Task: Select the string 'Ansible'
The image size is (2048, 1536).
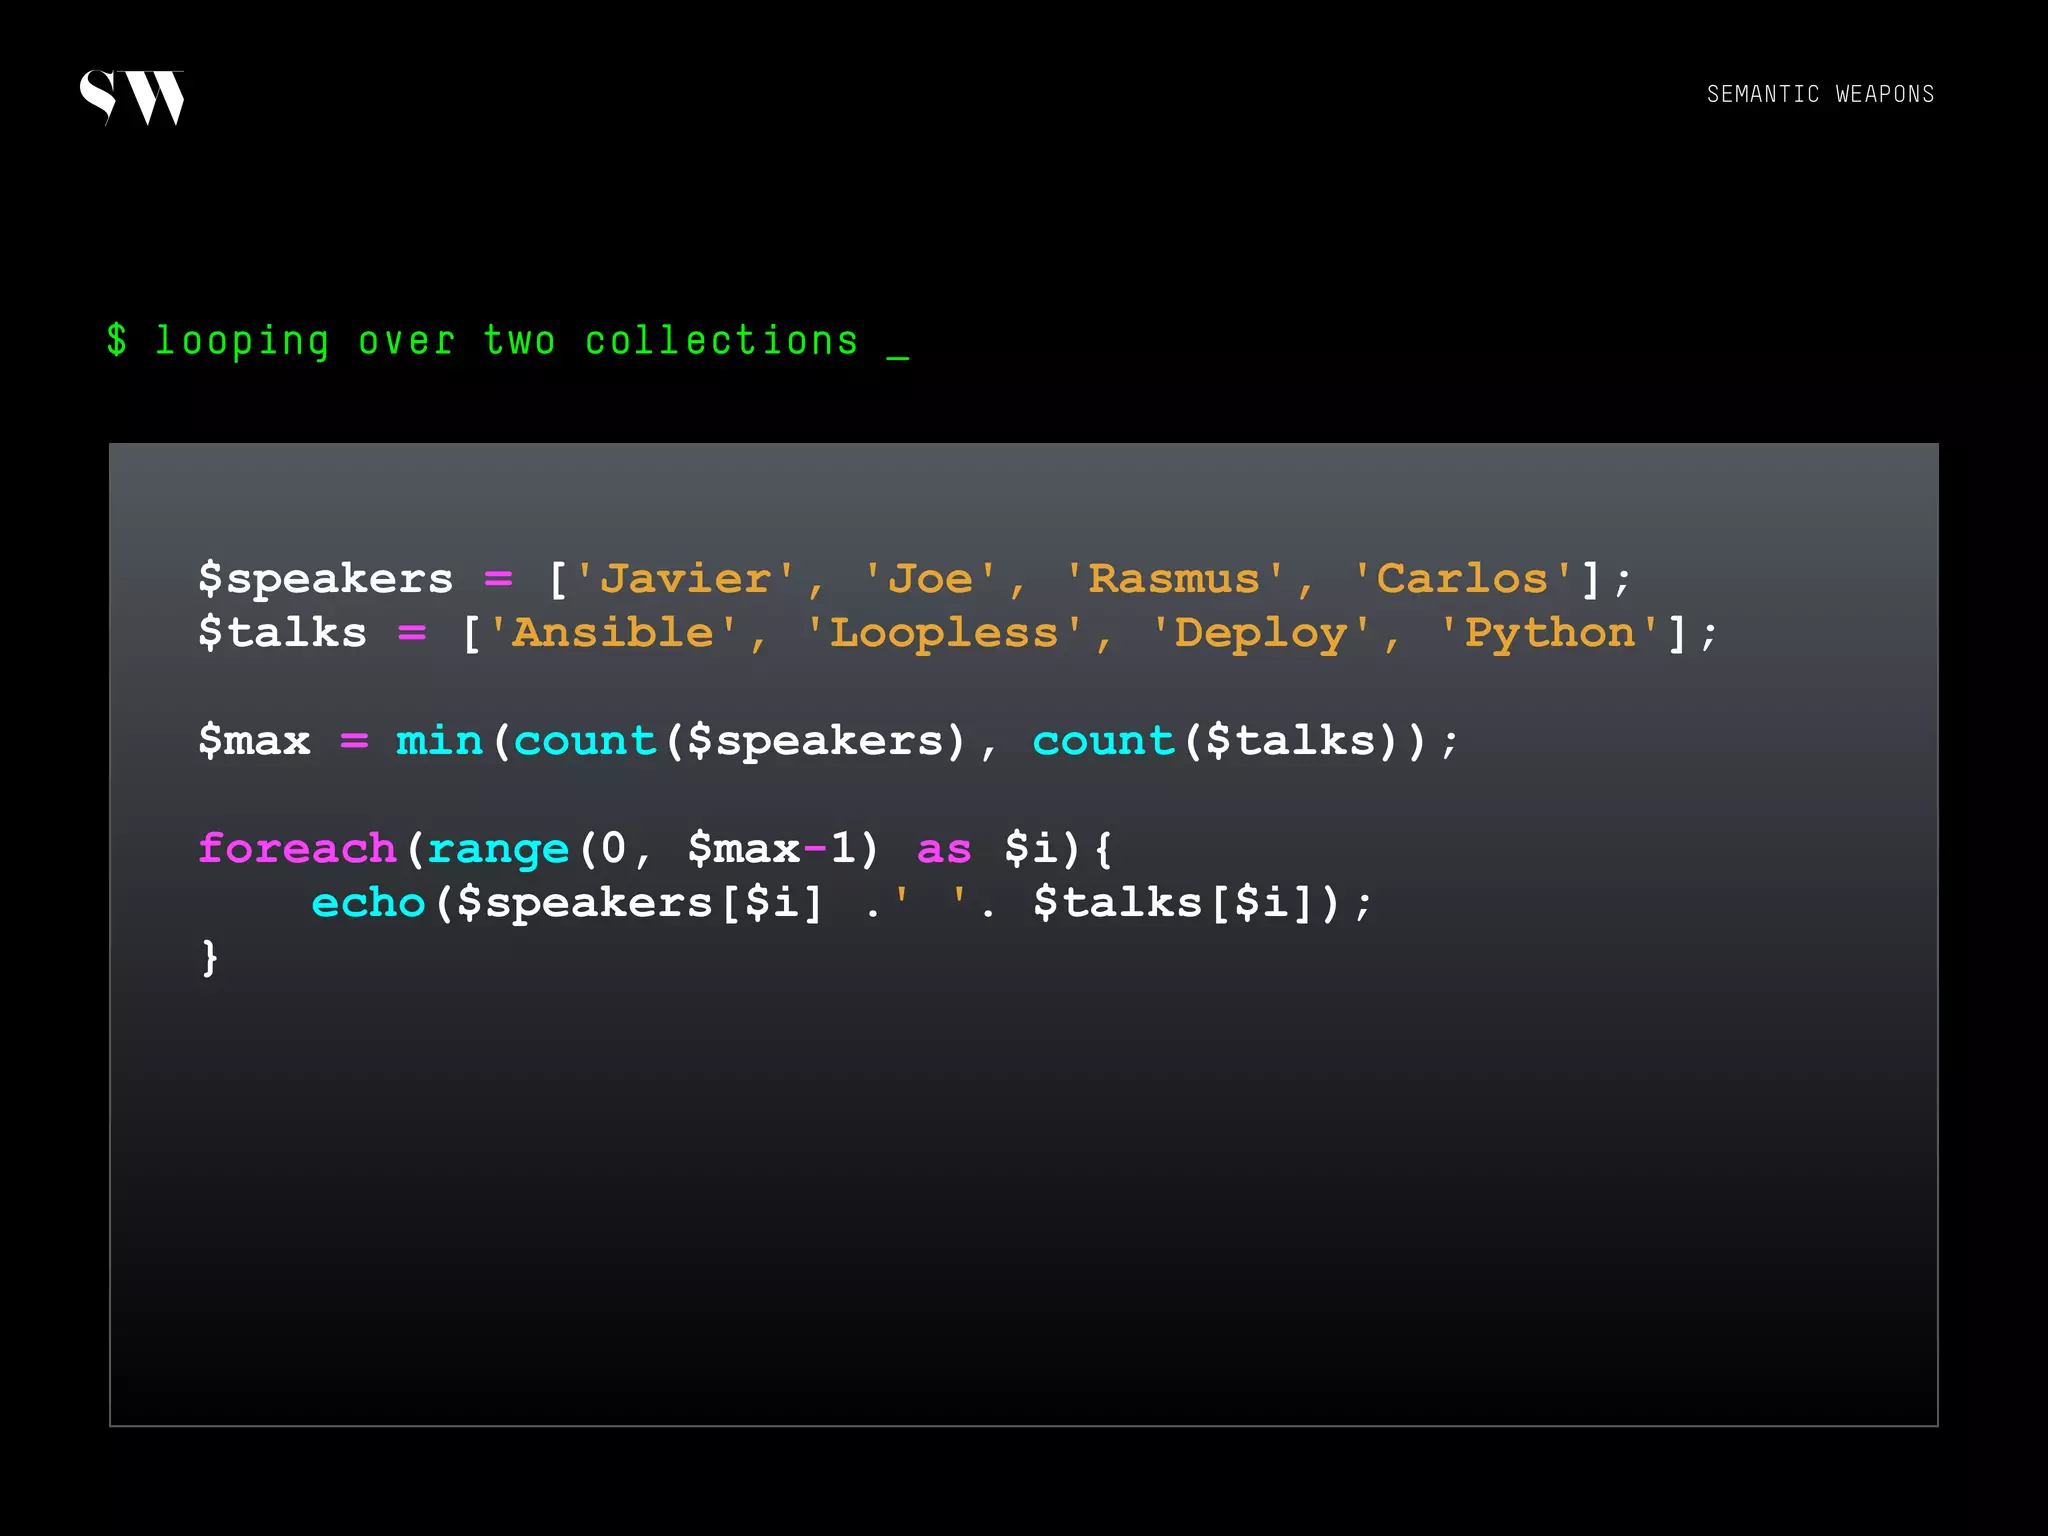Action: point(613,633)
